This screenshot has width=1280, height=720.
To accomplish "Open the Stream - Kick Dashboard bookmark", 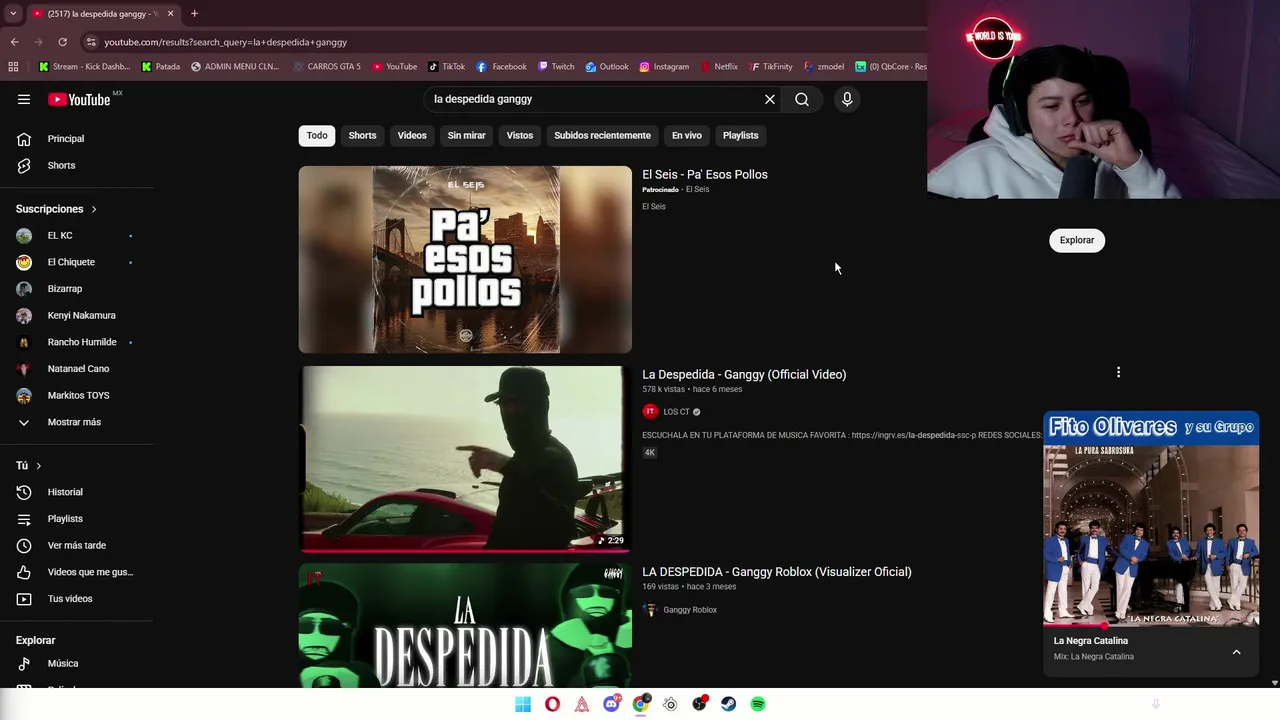I will pyautogui.click(x=84, y=67).
